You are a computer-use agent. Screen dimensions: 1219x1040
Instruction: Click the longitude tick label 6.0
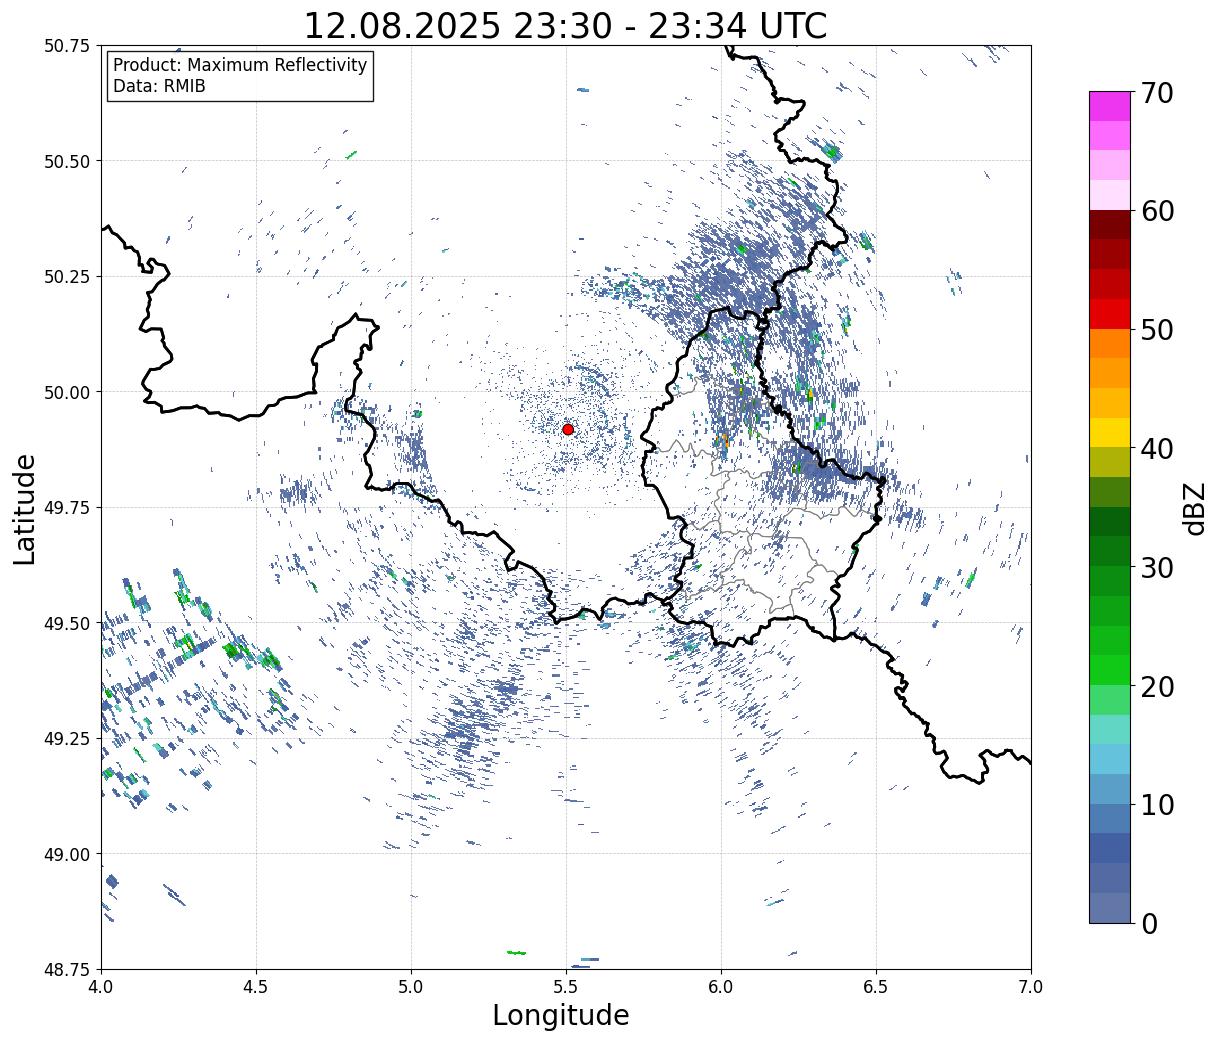(721, 987)
